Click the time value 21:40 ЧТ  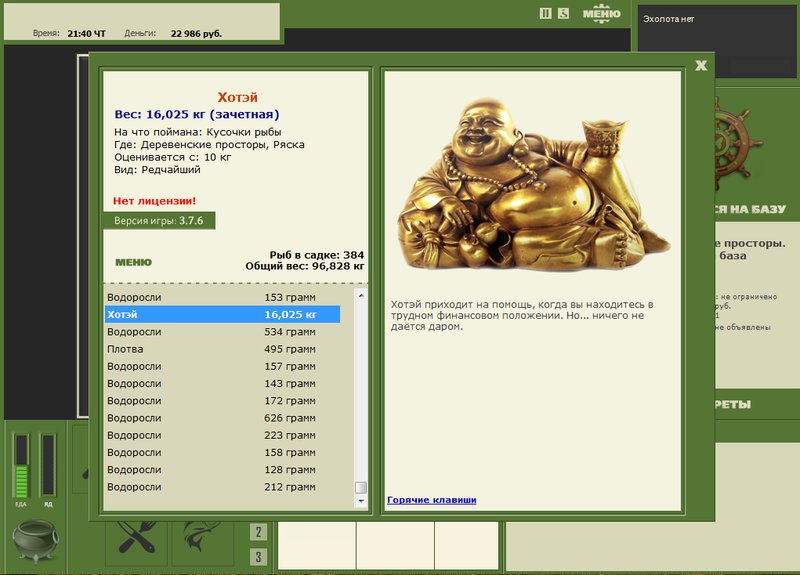point(87,34)
